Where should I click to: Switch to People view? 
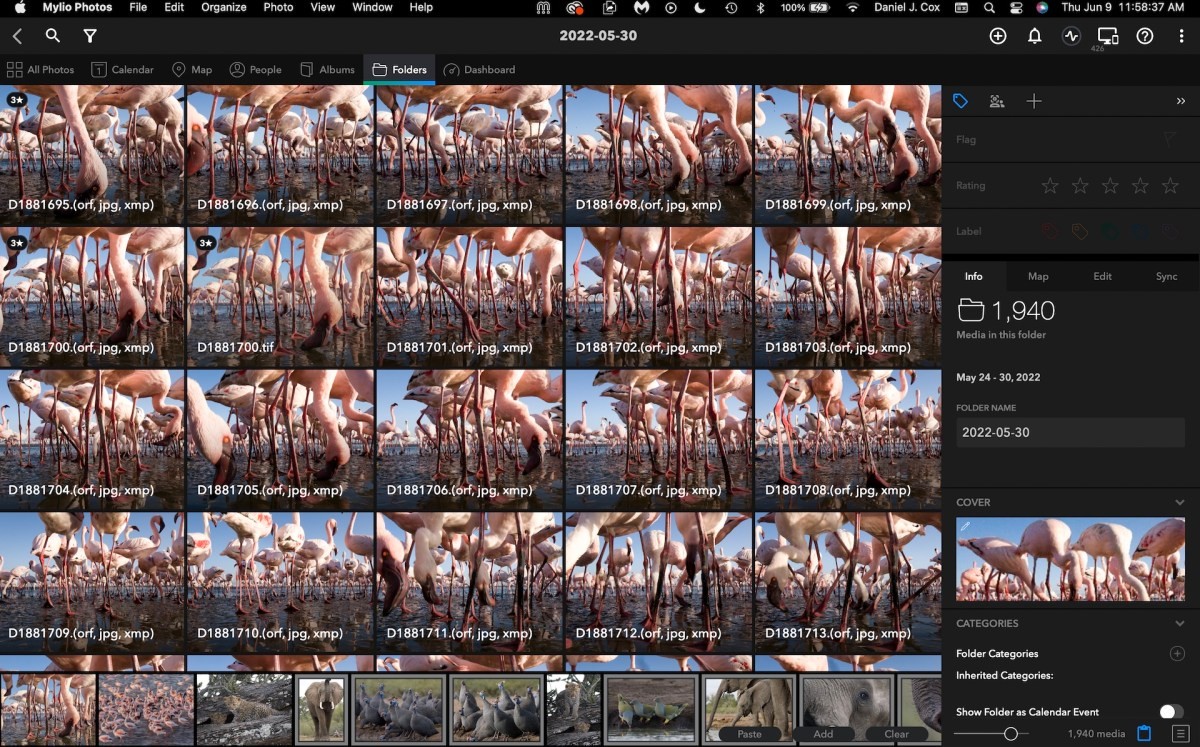256,70
